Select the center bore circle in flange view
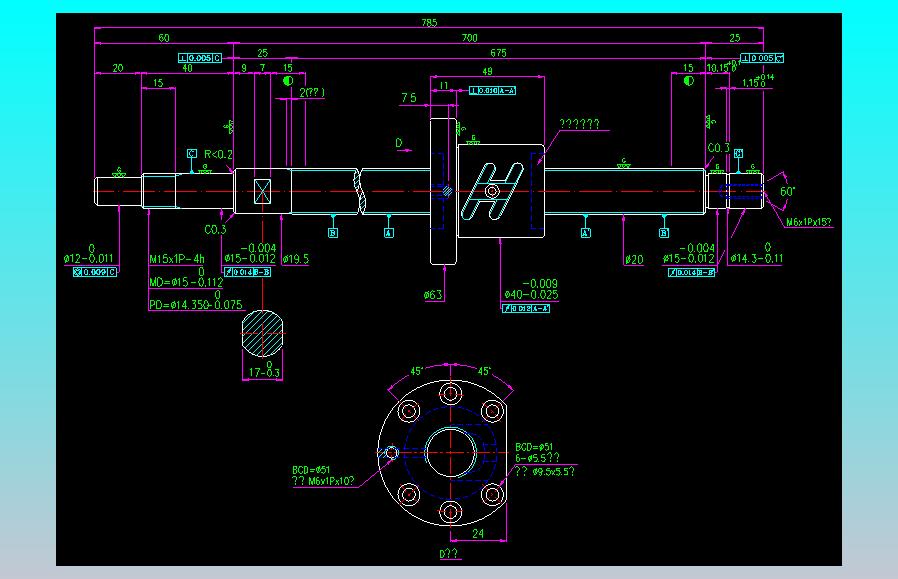Viewport: 898px width, 579px height. coord(451,452)
